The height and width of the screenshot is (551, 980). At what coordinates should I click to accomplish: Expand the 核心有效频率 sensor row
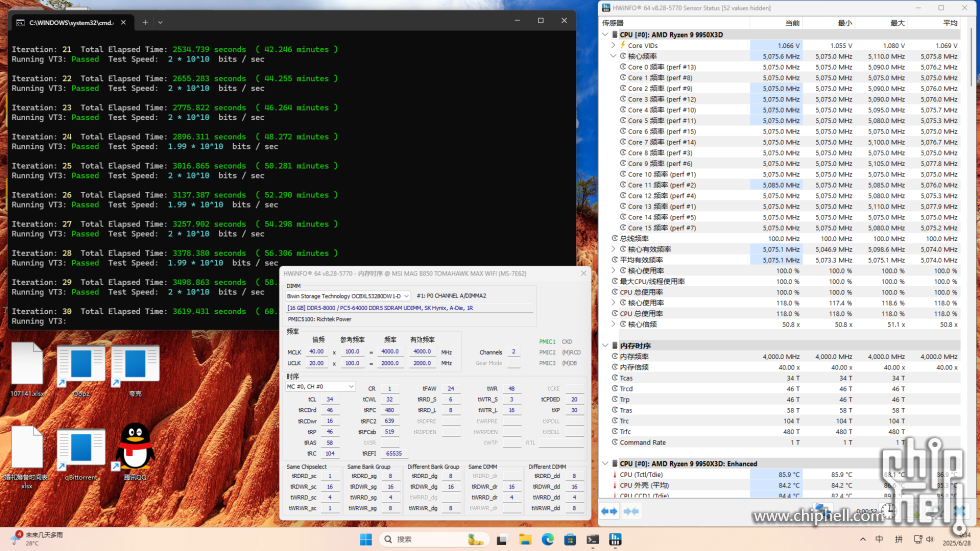coord(614,249)
